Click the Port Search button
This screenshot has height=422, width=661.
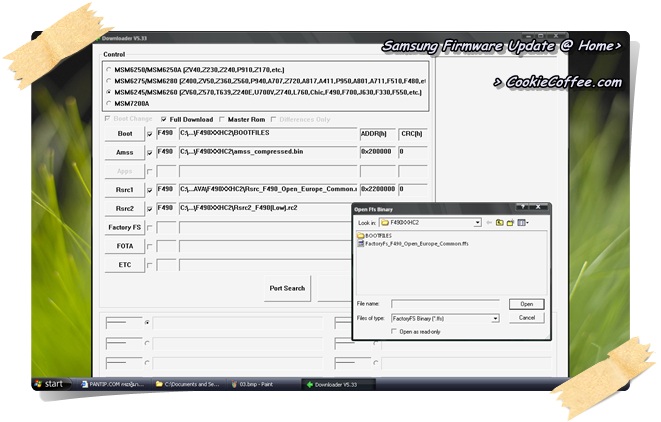pyautogui.click(x=287, y=288)
